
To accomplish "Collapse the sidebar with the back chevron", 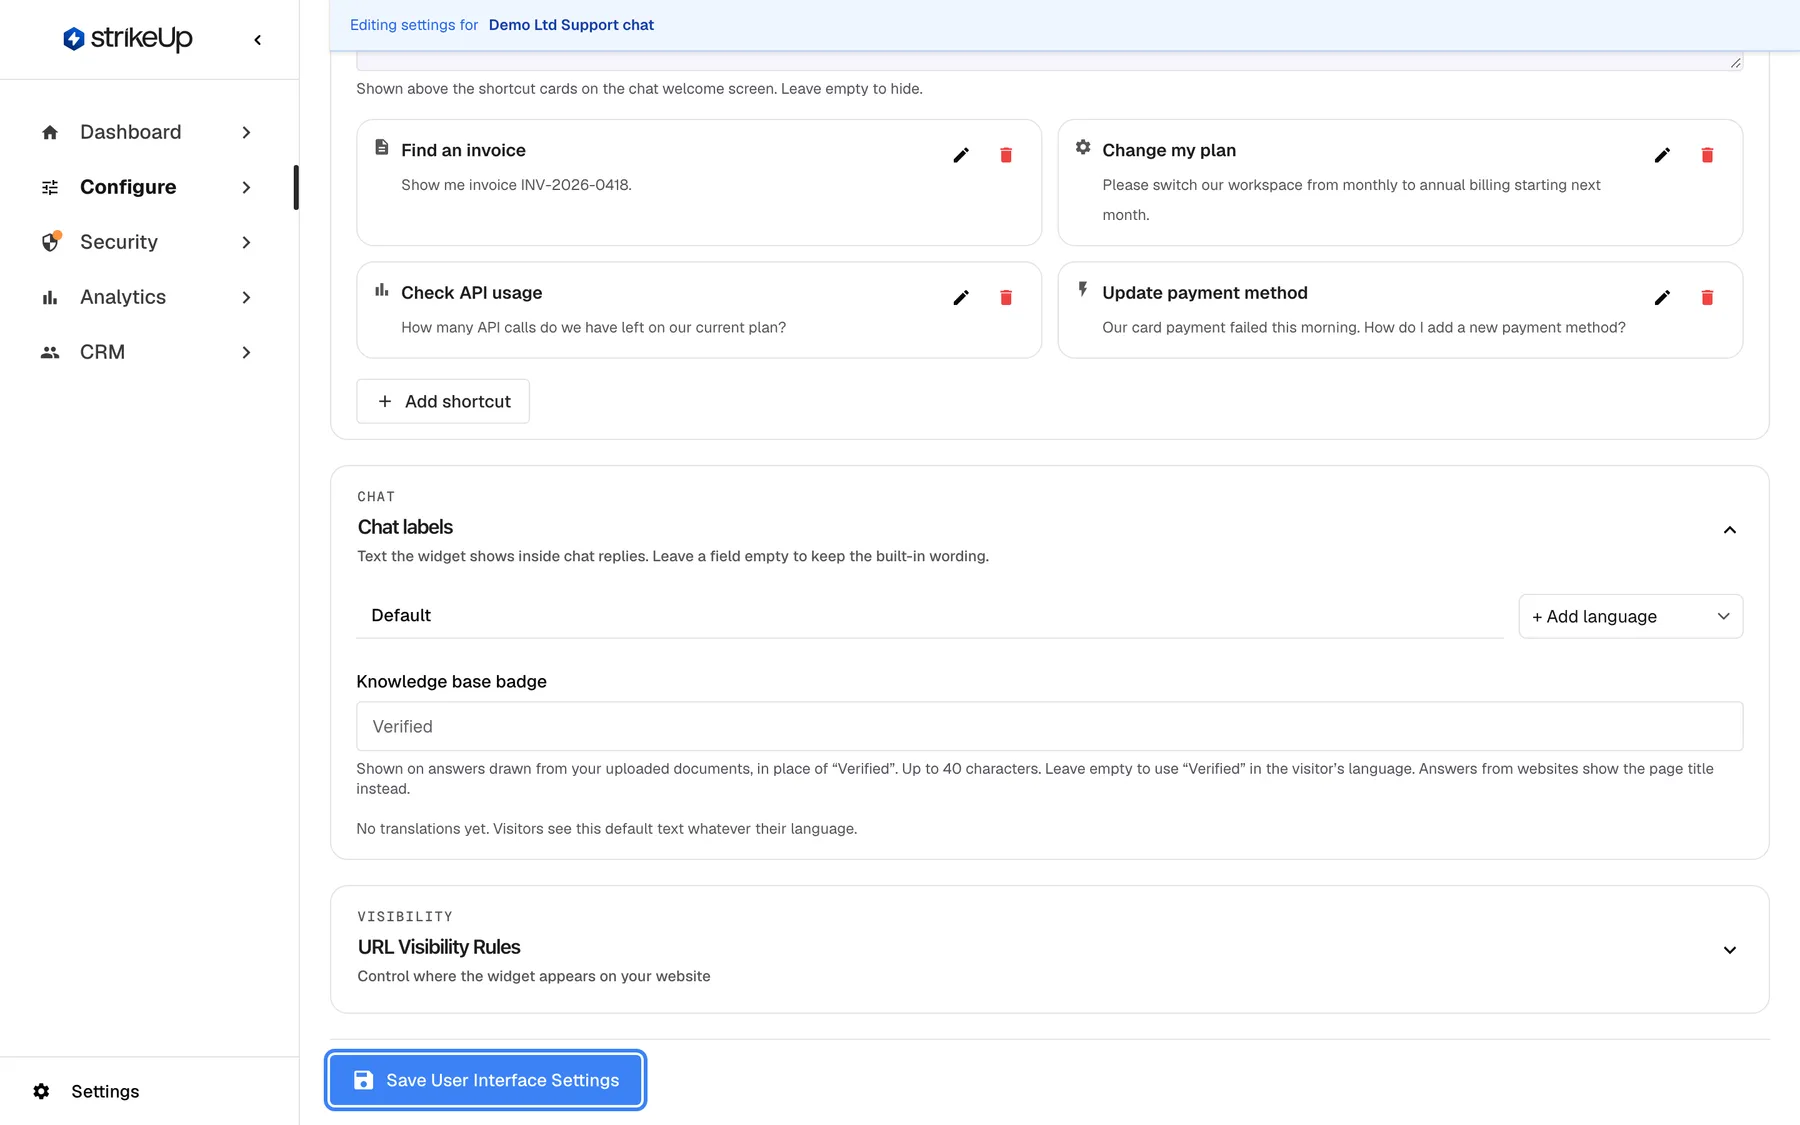I will point(258,40).
